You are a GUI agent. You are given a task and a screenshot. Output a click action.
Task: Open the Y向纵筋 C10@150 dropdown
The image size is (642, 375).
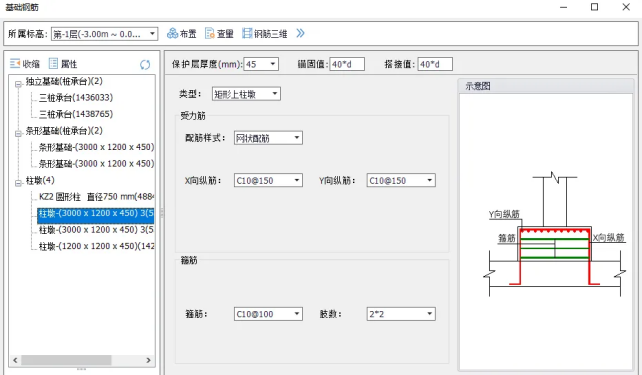pos(401,181)
